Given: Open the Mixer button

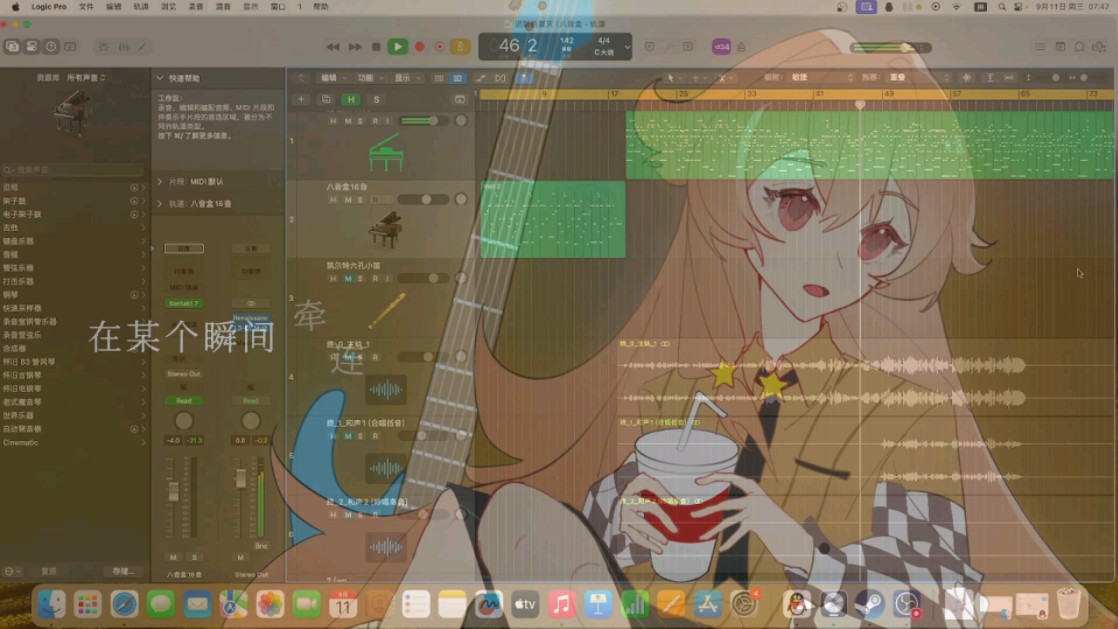Looking at the screenshot, I should pos(123,46).
